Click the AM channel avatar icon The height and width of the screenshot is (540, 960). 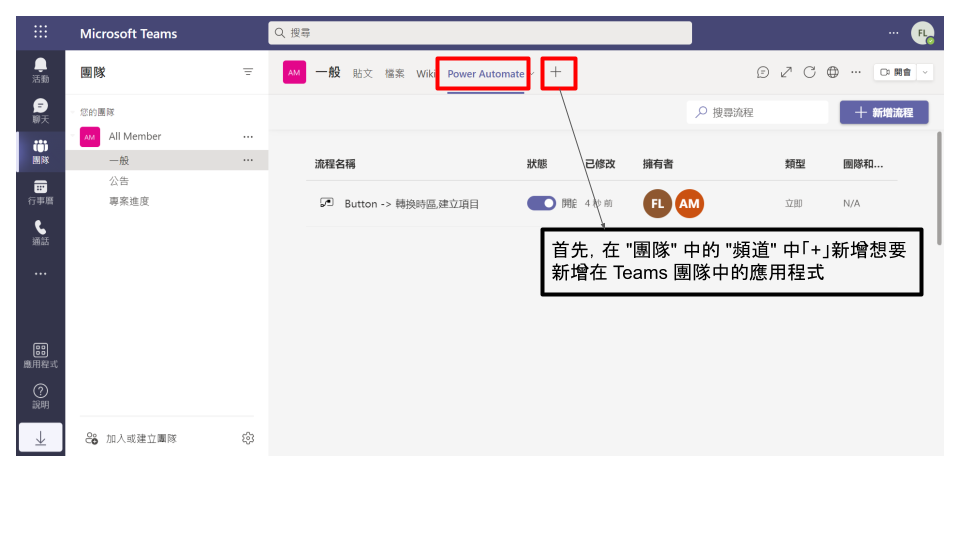(x=294, y=72)
